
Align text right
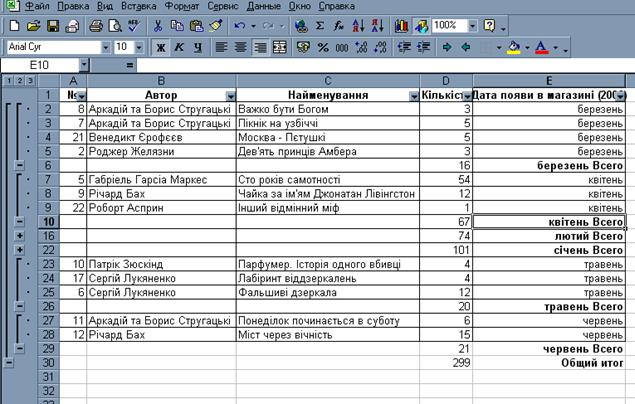[260, 47]
